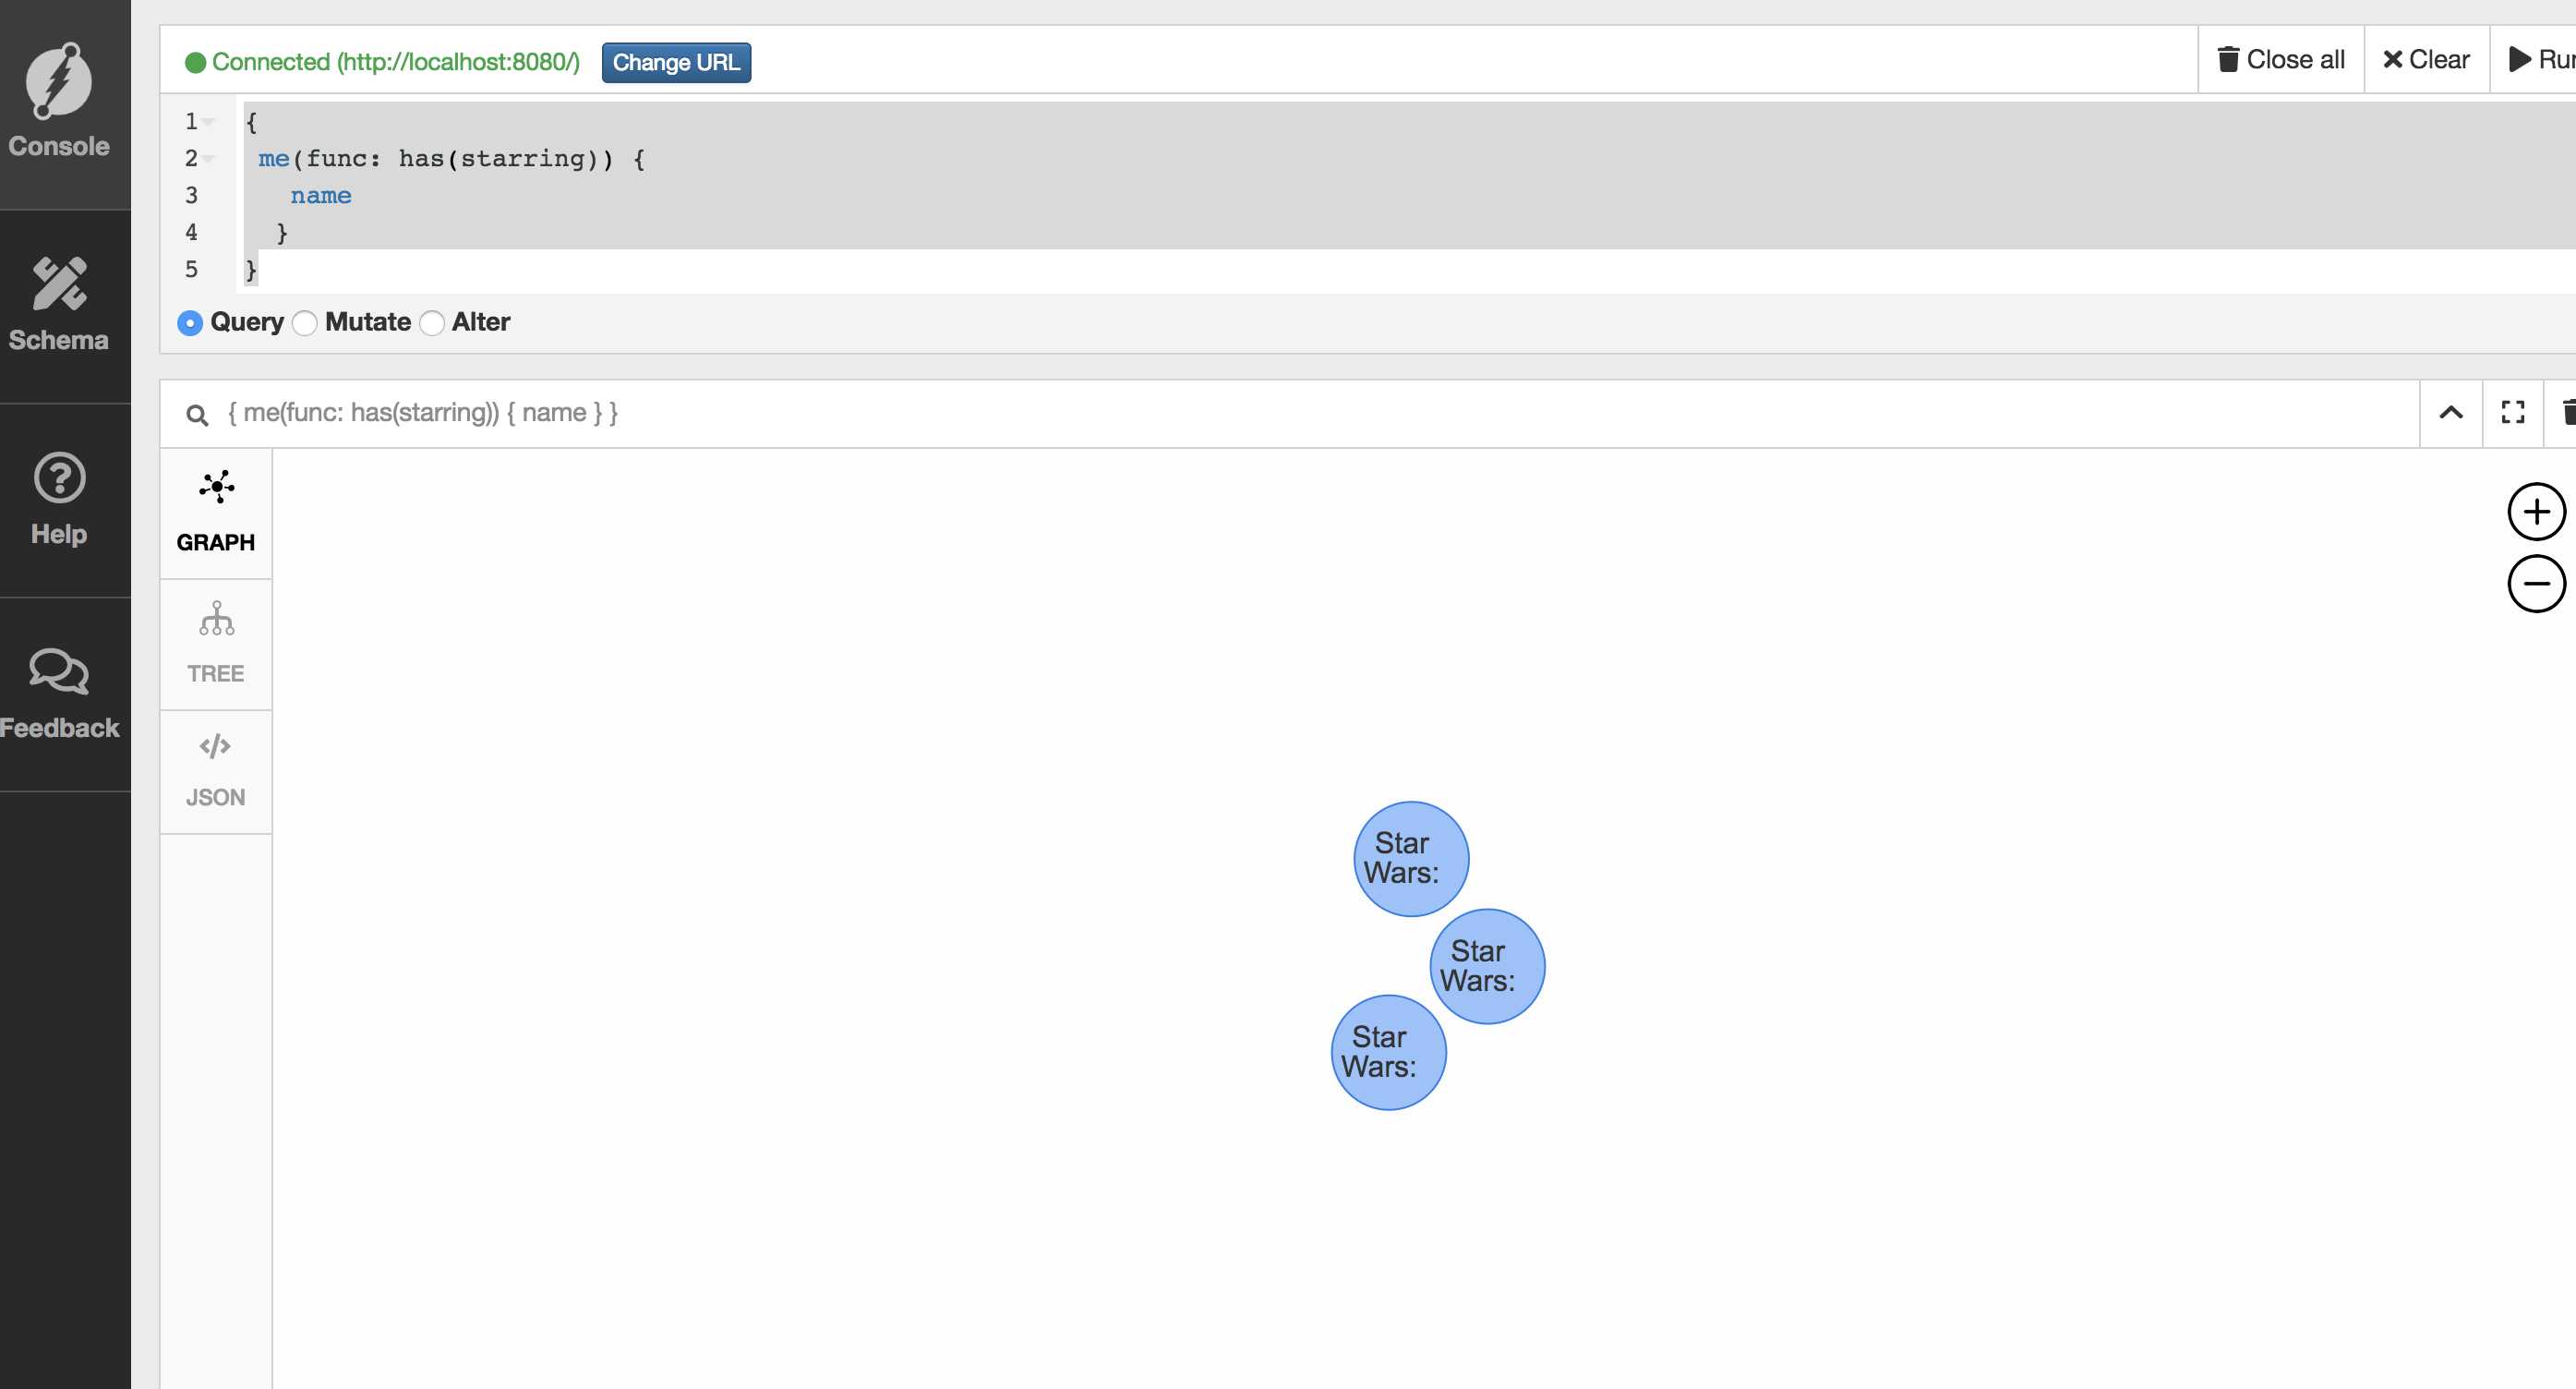Viewport: 2576px width, 1389px height.
Task: Click the Change URL button
Action: coord(677,62)
